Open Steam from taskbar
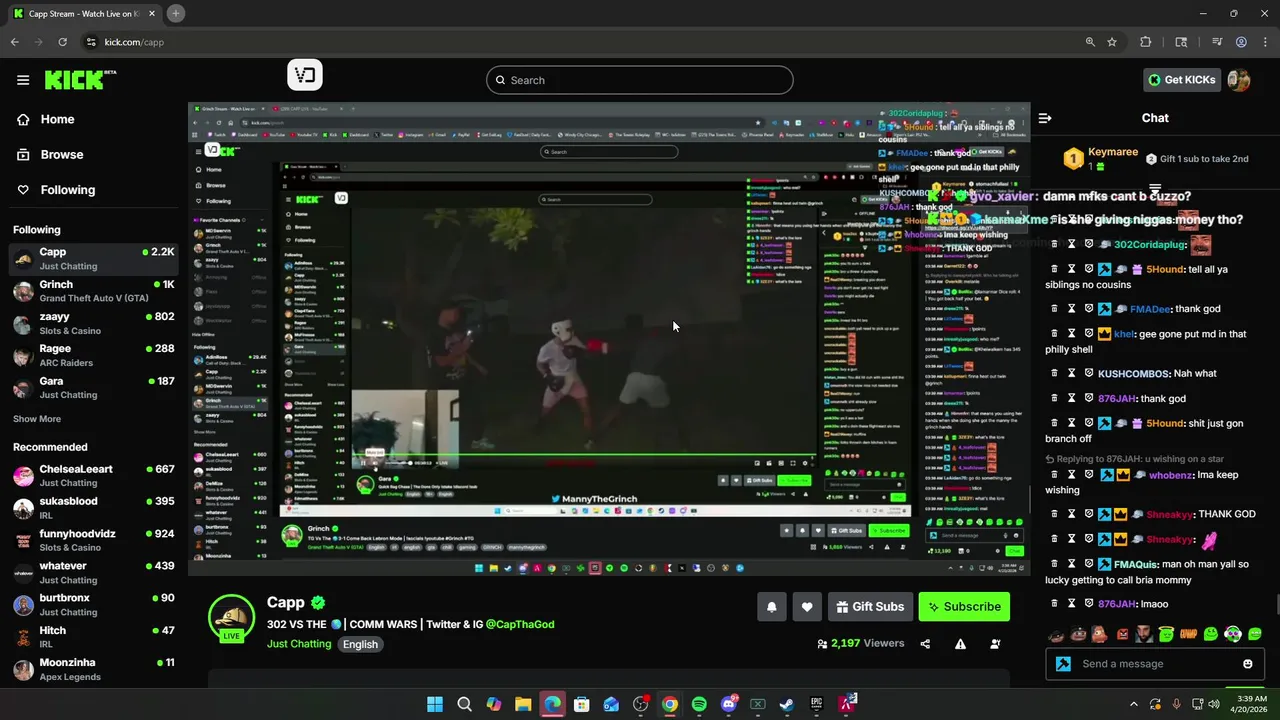1280x720 pixels. point(787,704)
